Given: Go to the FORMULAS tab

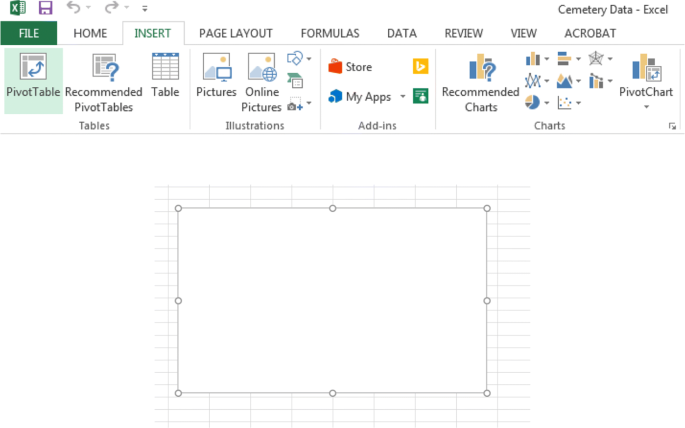Looking at the screenshot, I should (x=330, y=33).
